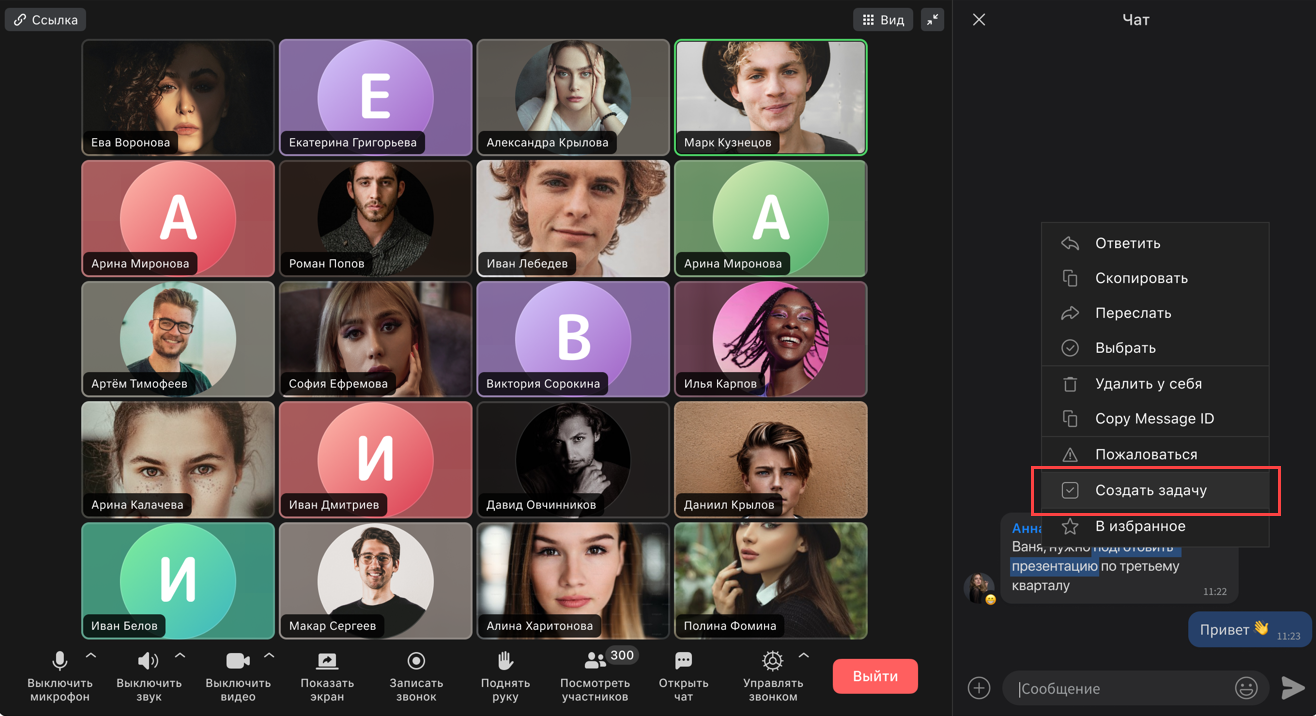Click the Сообщение text input field
The image size is (1316, 716).
1120,688
